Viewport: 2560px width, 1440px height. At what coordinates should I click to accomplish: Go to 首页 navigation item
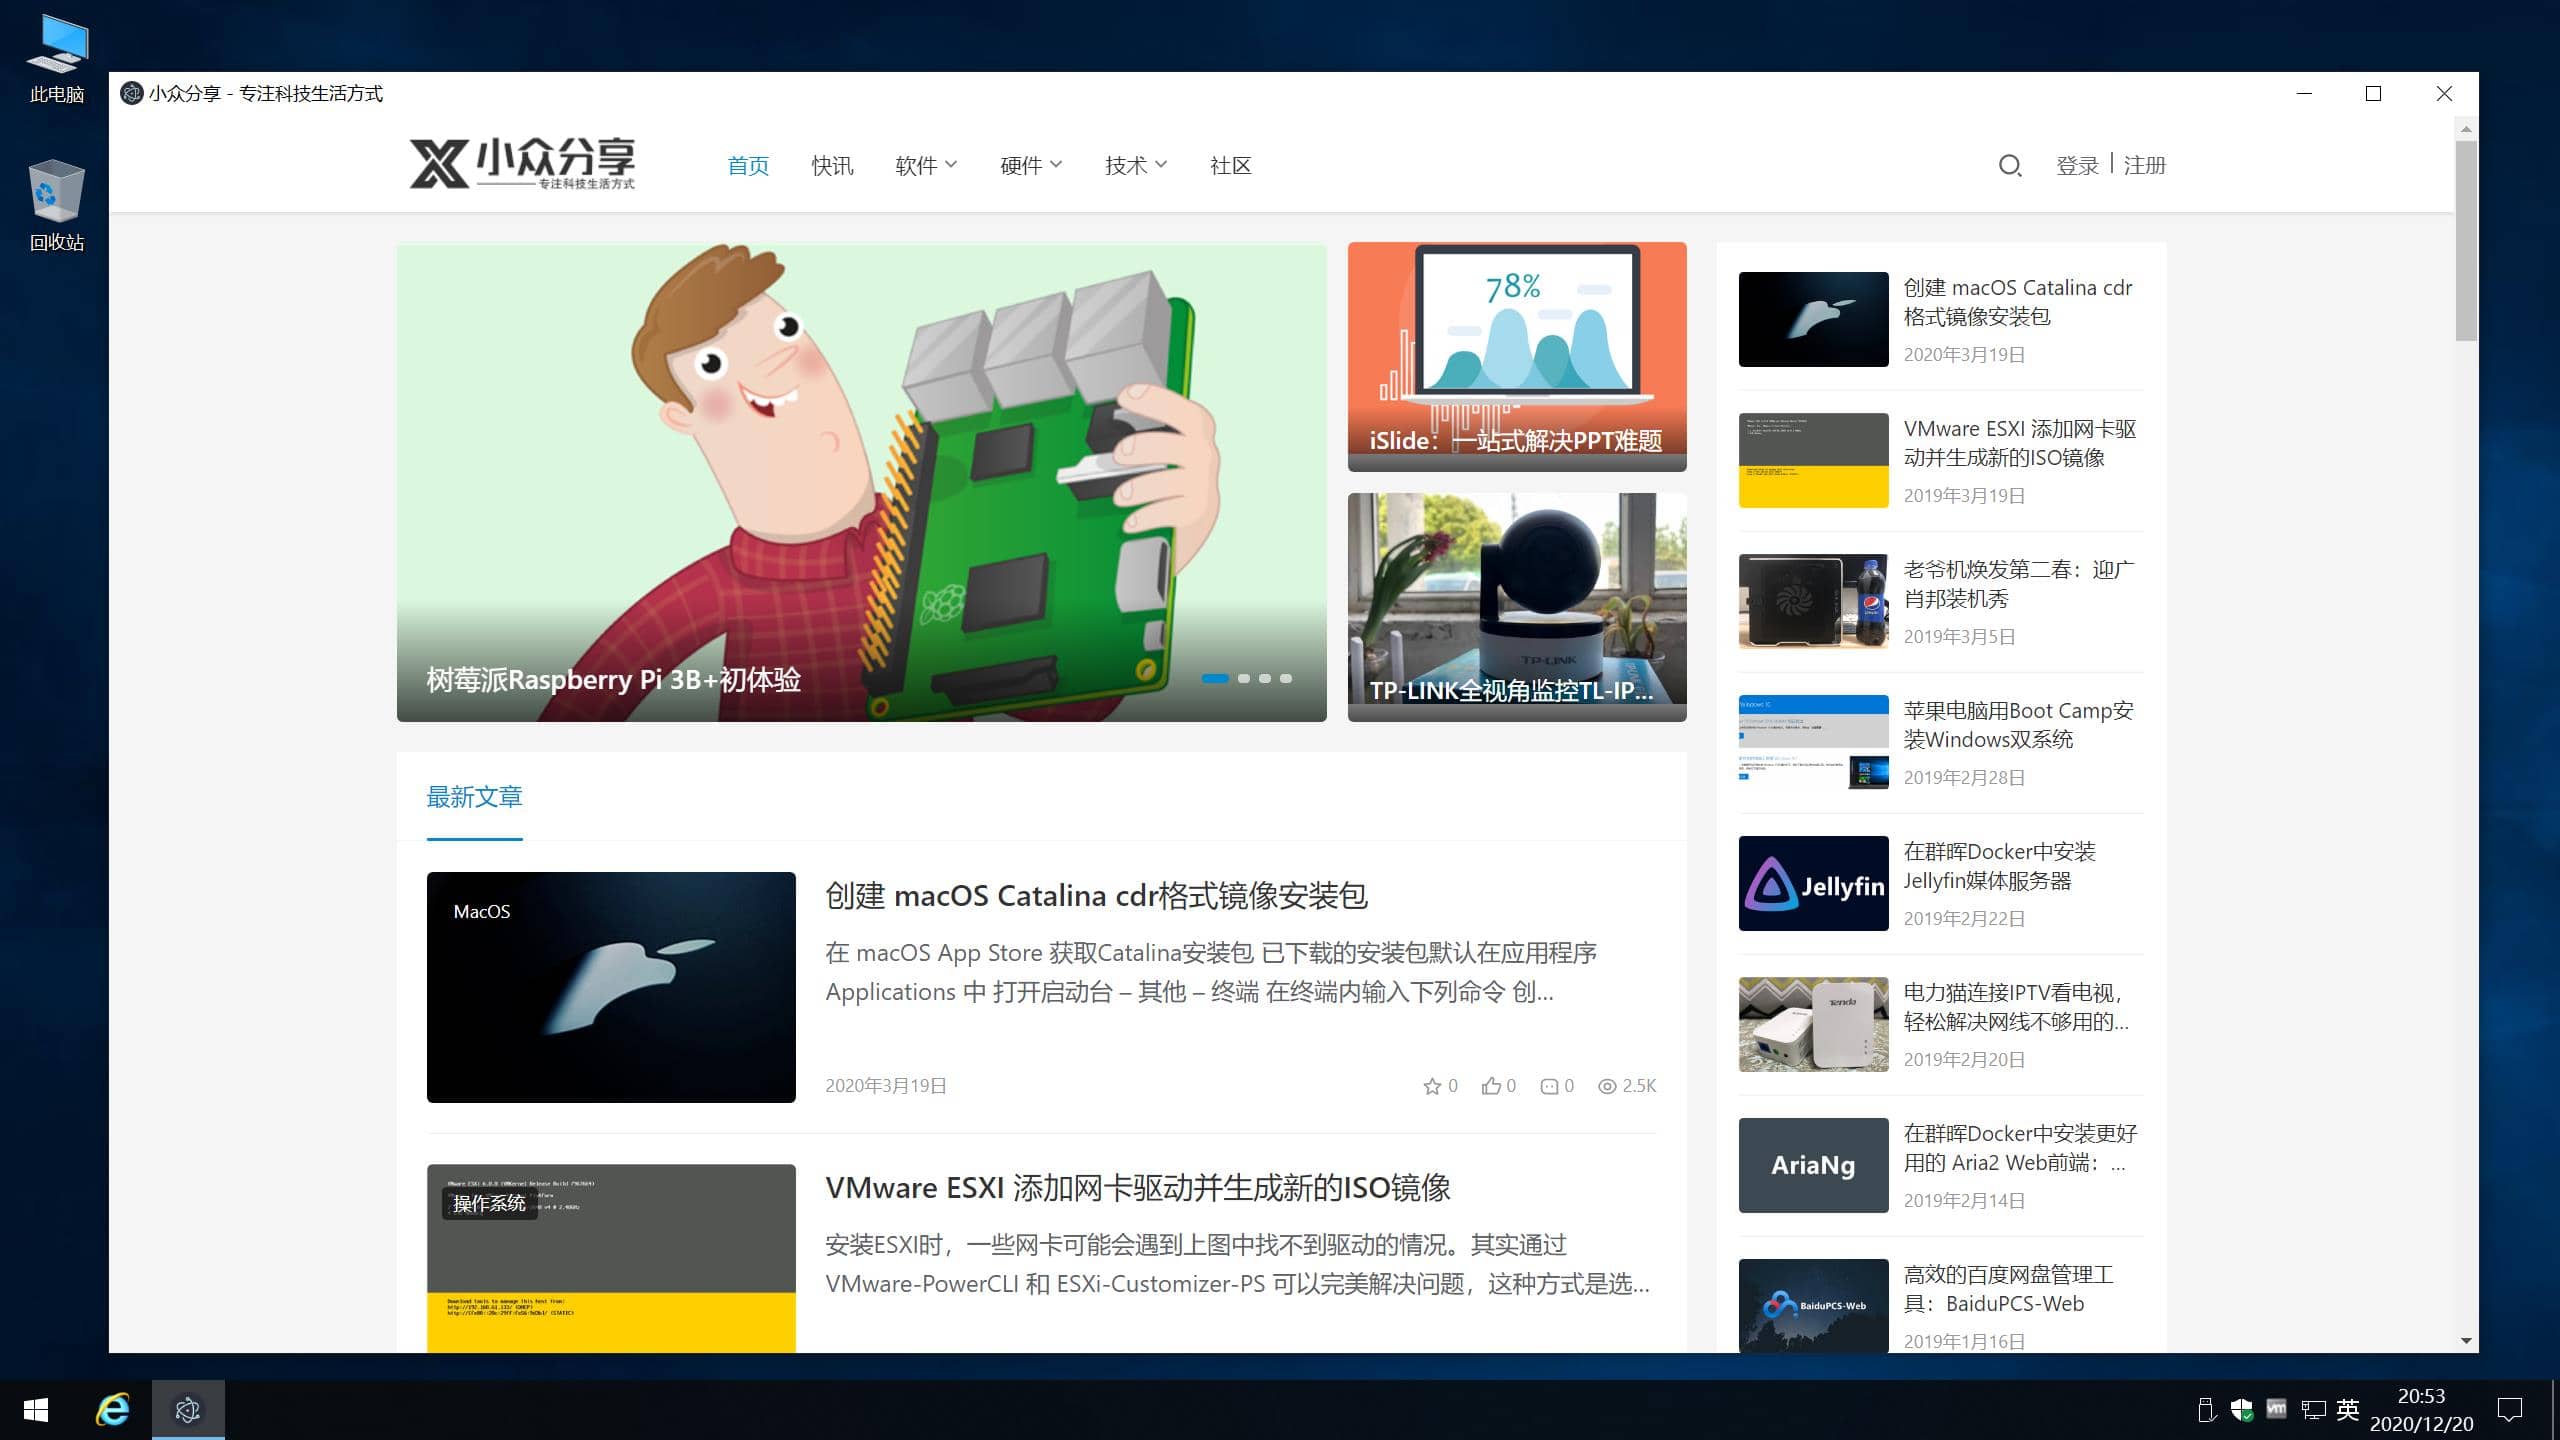point(748,165)
